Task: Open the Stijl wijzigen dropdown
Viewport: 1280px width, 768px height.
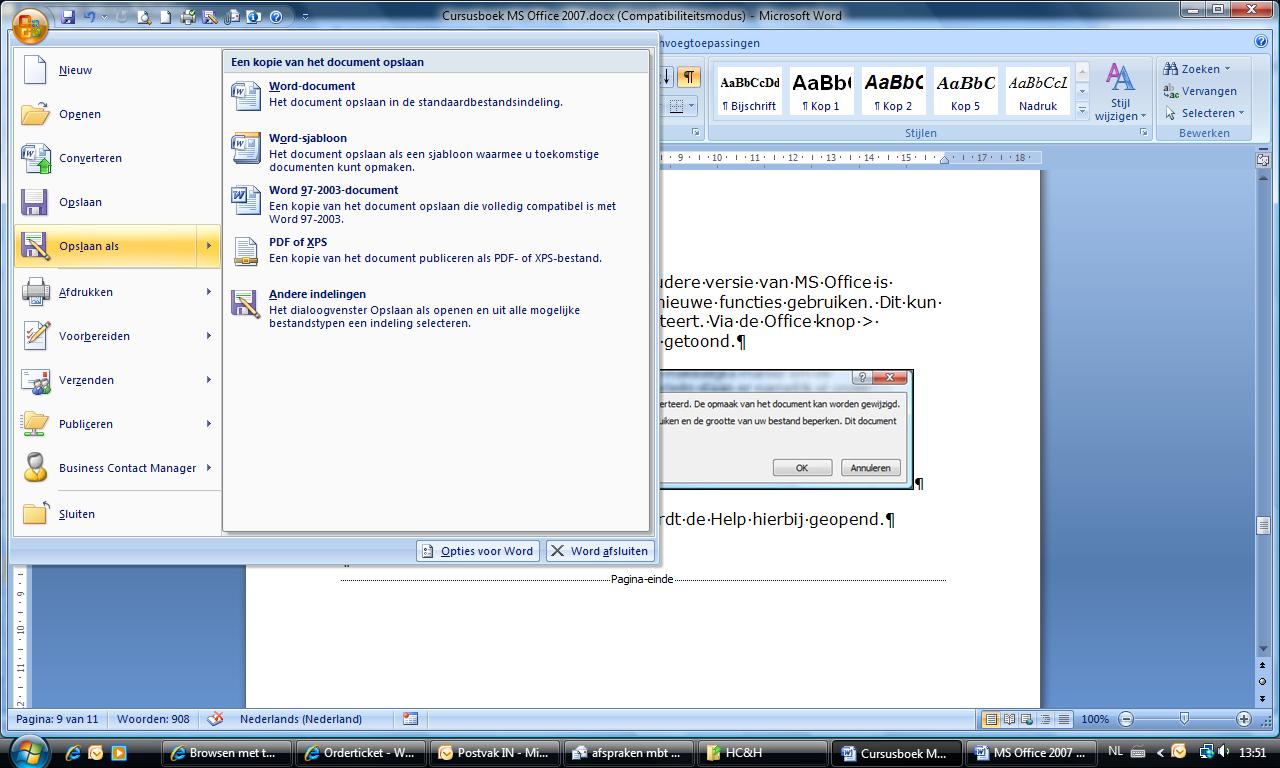Action: [1120, 92]
